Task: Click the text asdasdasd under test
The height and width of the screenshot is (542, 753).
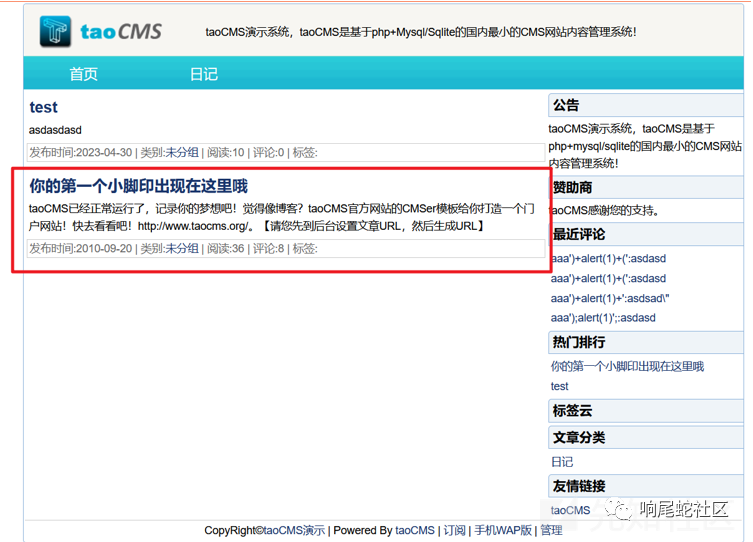Action: coord(55,130)
